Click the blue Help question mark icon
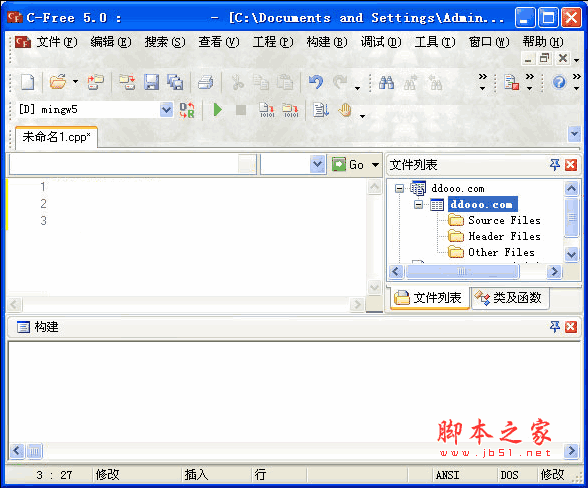Viewport: 588px width, 488px height. click(559, 82)
